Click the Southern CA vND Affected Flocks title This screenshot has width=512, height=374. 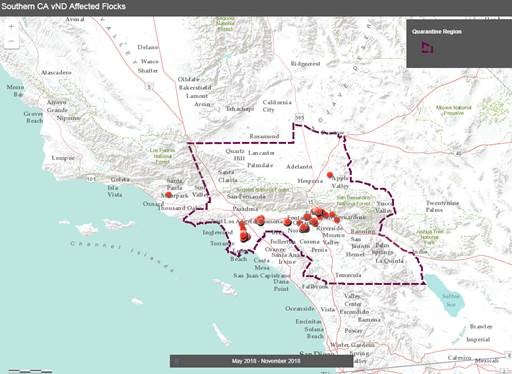click(63, 6)
